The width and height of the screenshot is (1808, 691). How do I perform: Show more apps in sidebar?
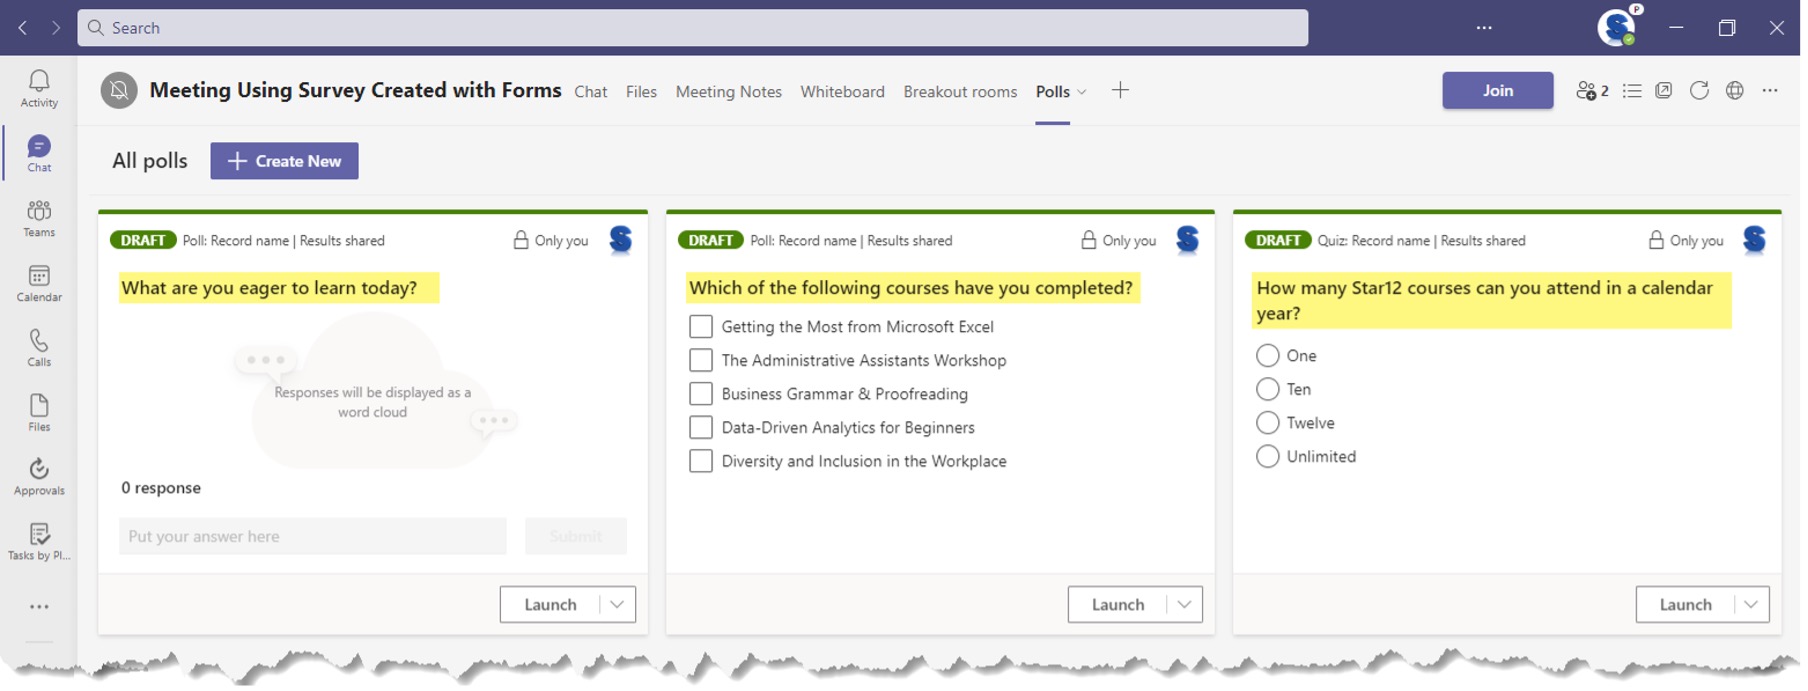[39, 607]
